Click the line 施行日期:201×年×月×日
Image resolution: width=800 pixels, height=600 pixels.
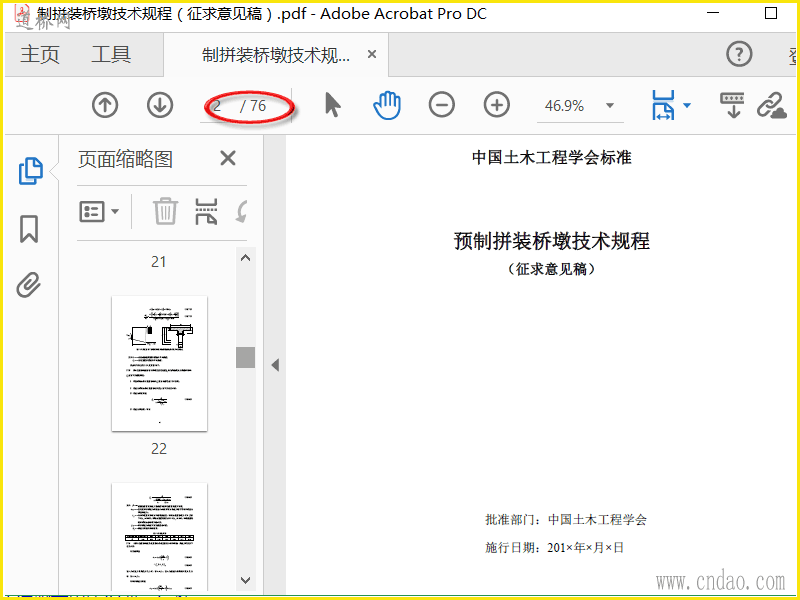(555, 548)
